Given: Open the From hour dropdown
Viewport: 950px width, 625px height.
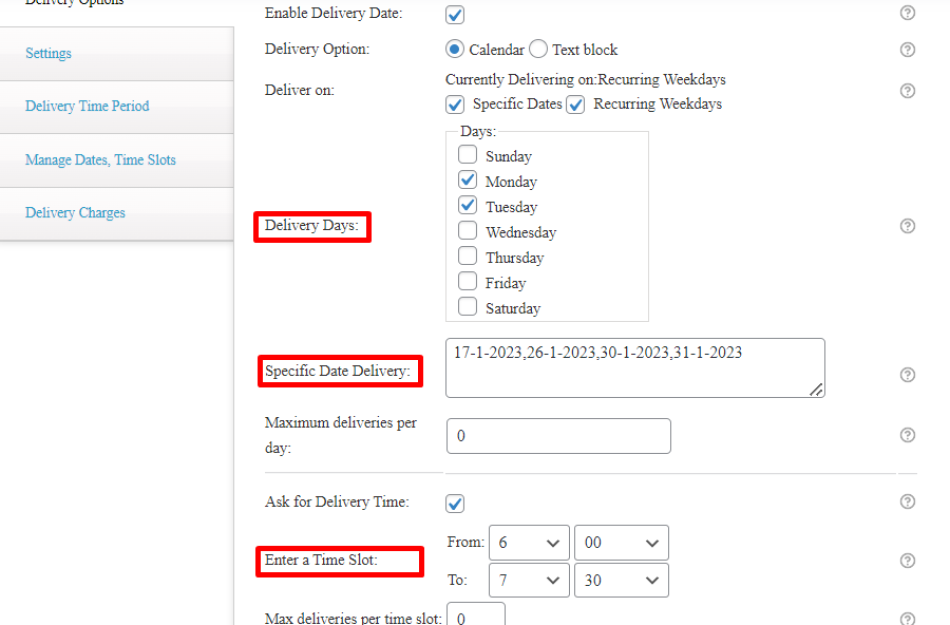Looking at the screenshot, I should click(x=529, y=542).
